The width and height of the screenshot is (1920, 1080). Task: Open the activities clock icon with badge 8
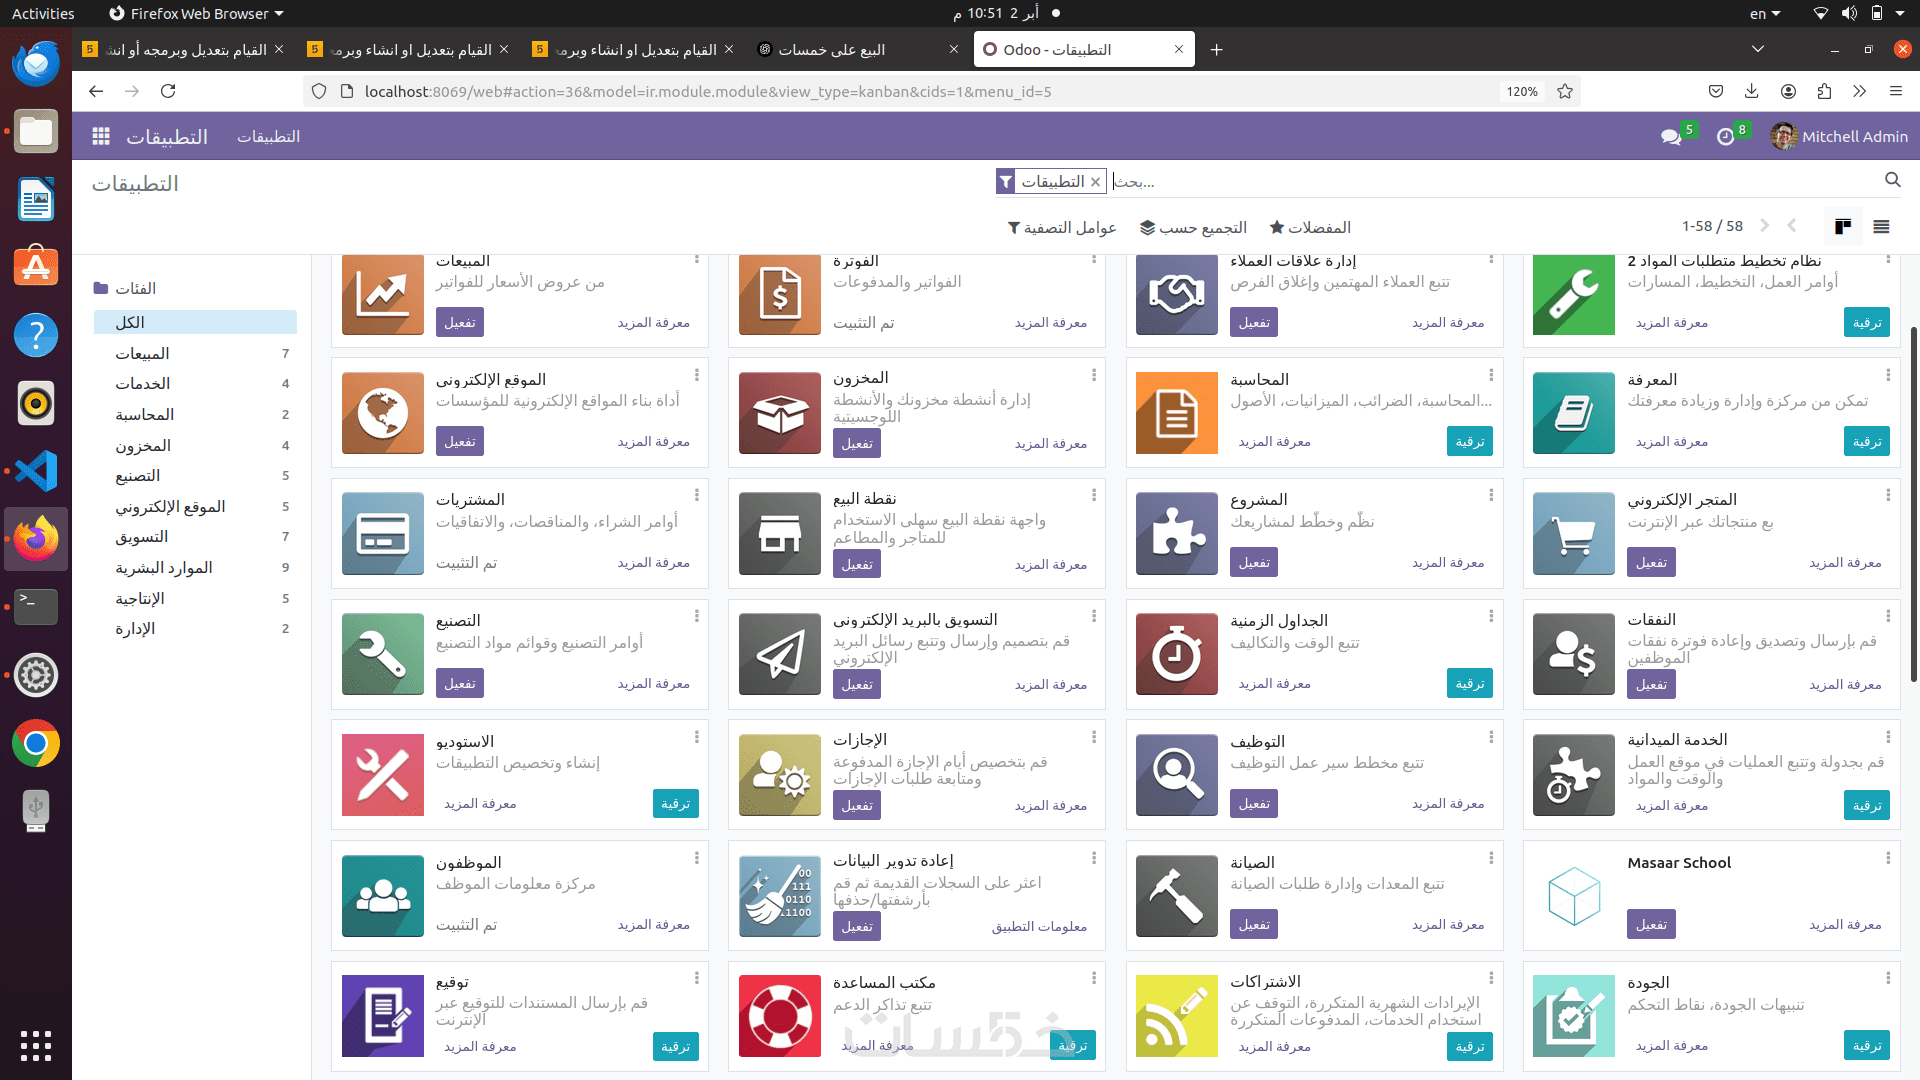[1725, 137]
